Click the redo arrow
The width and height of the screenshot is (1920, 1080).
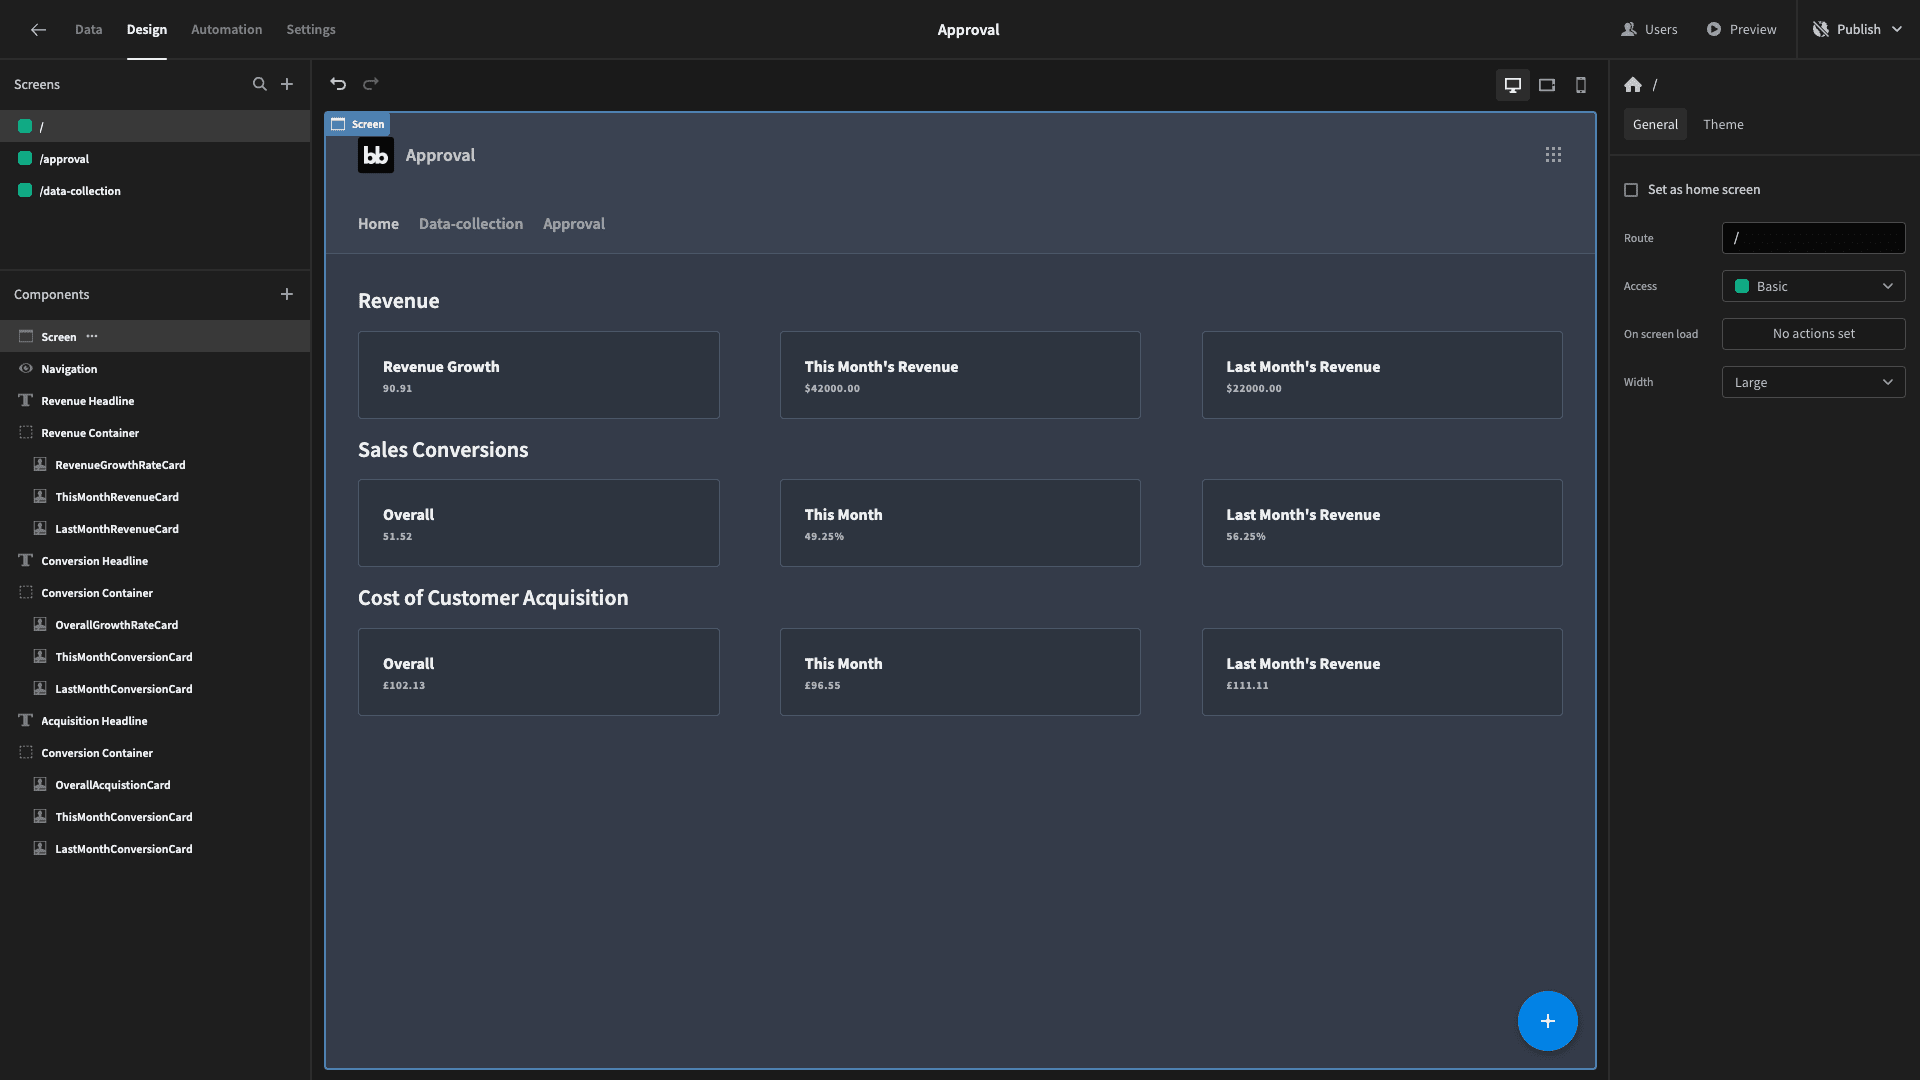[x=371, y=84]
